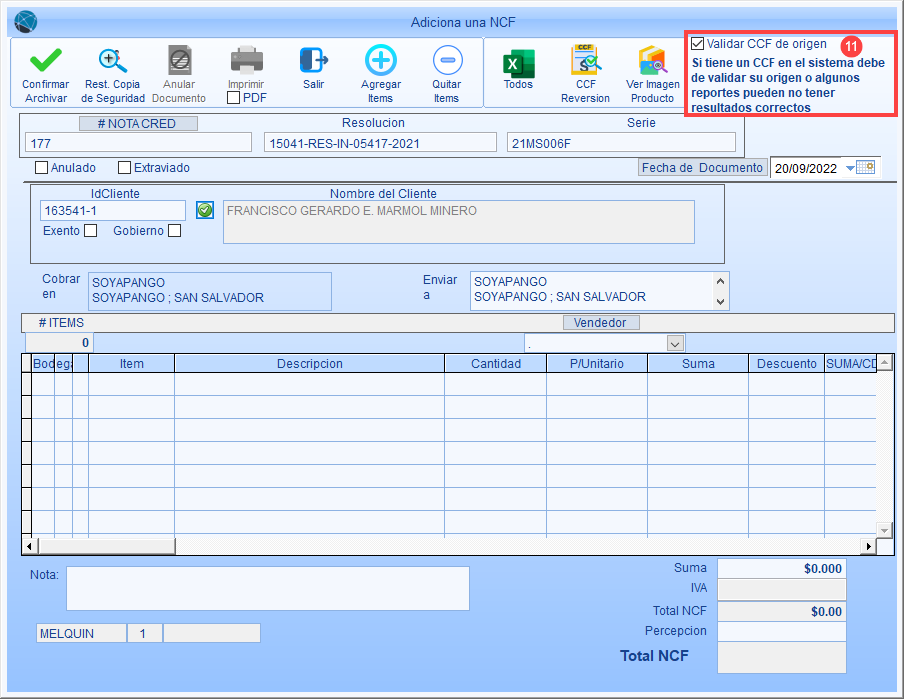Click the Anular Documento icon
This screenshot has height=699, width=904.
pos(179,60)
